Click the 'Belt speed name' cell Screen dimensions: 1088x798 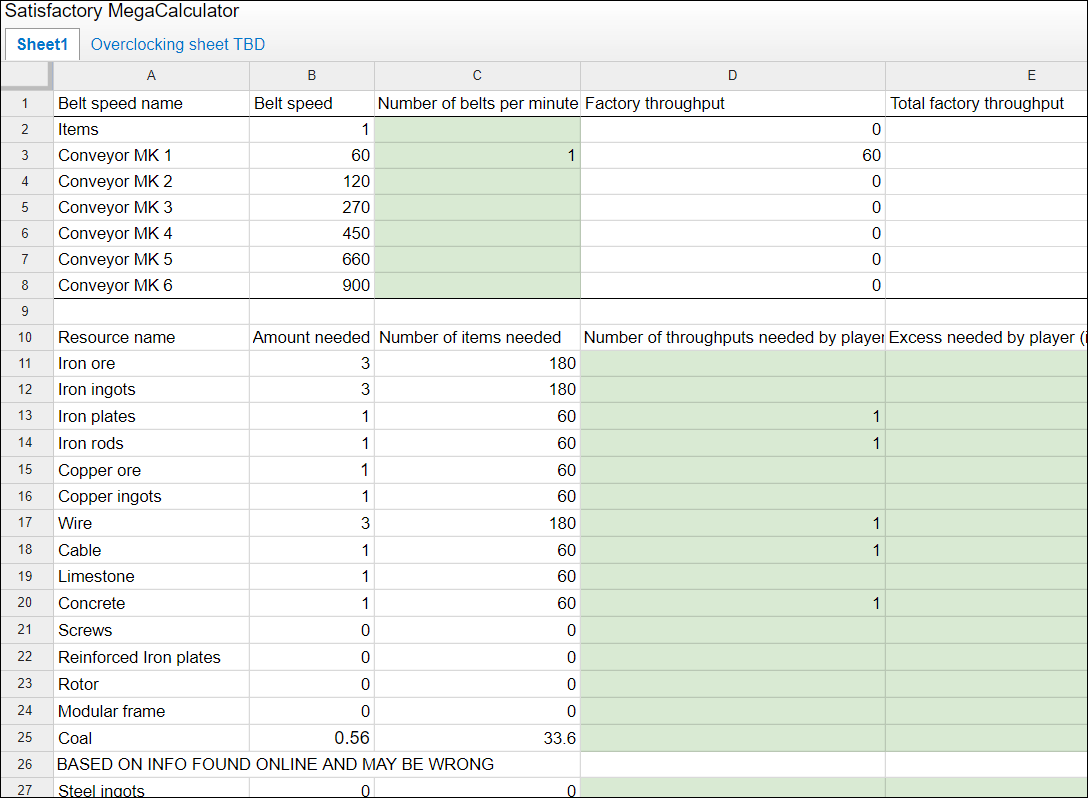[x=151, y=103]
